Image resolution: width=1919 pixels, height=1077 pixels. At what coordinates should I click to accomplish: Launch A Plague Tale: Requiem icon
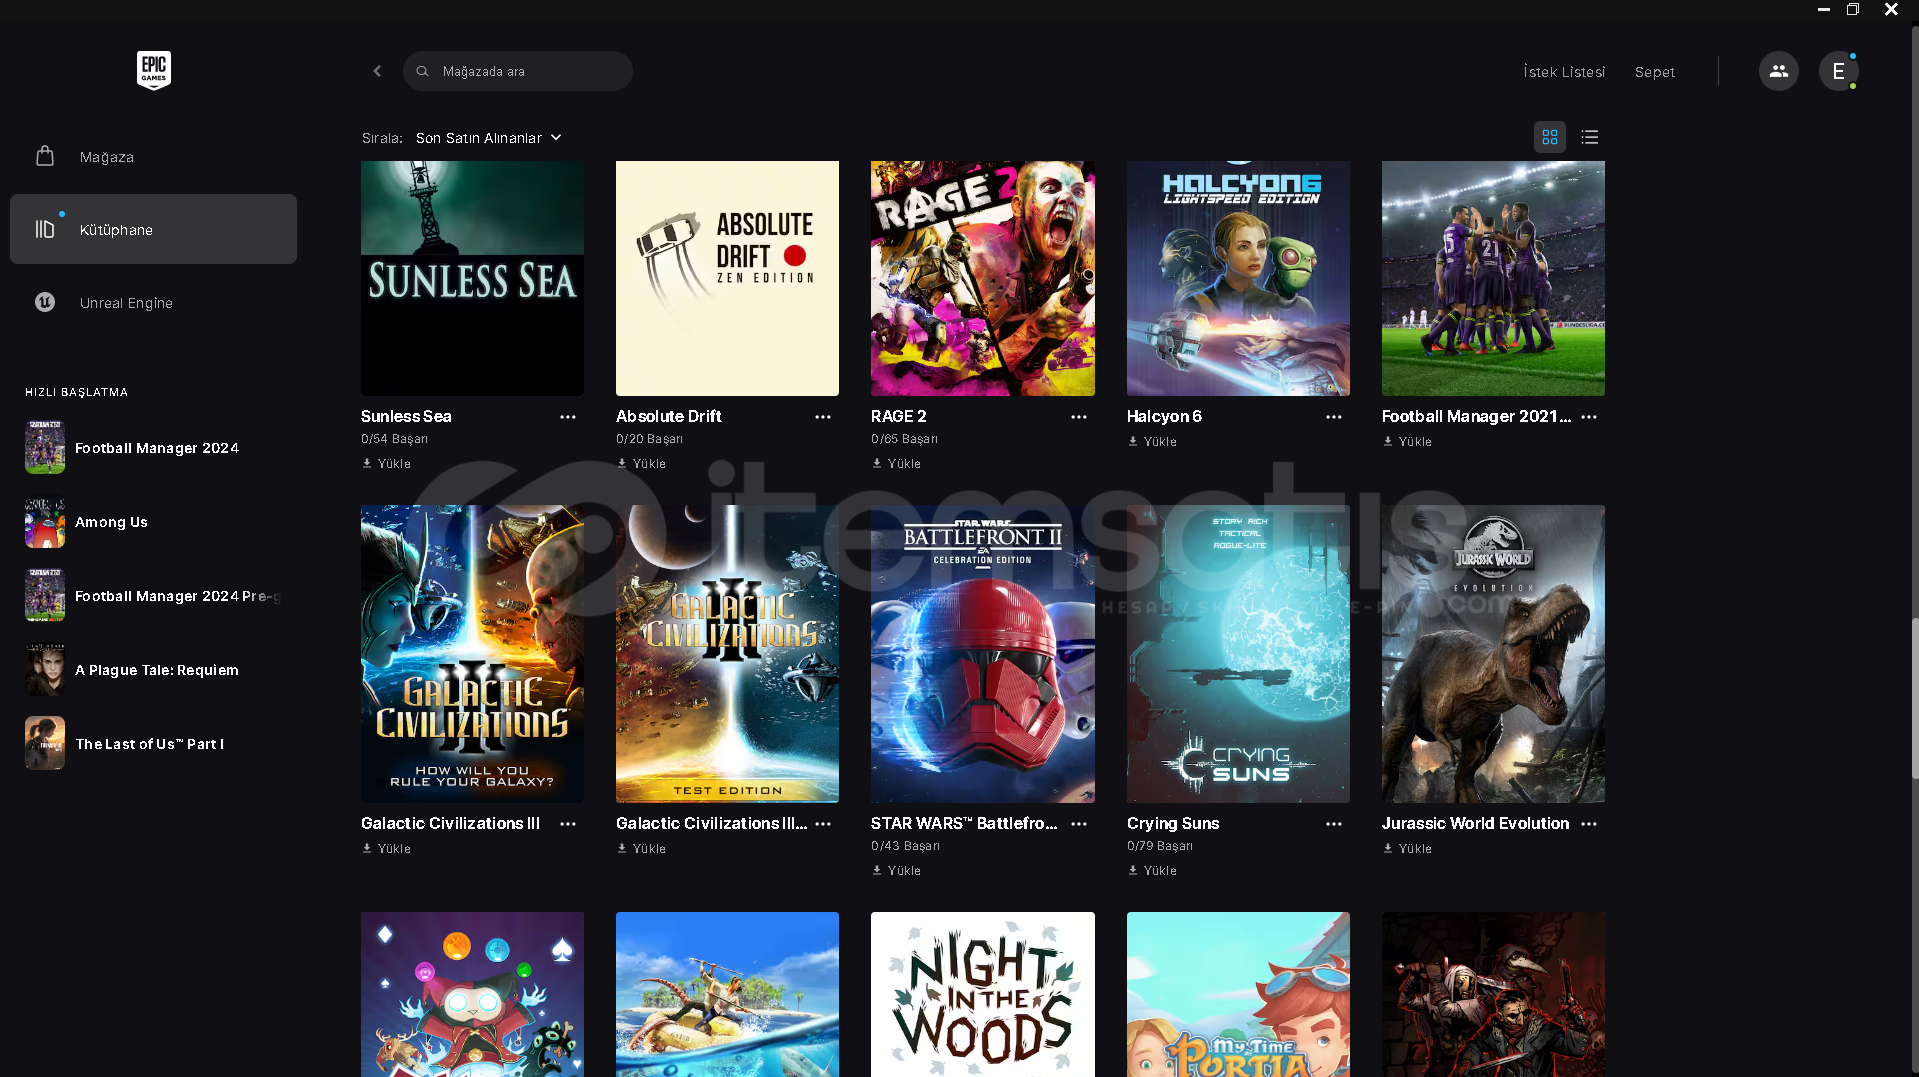point(45,670)
